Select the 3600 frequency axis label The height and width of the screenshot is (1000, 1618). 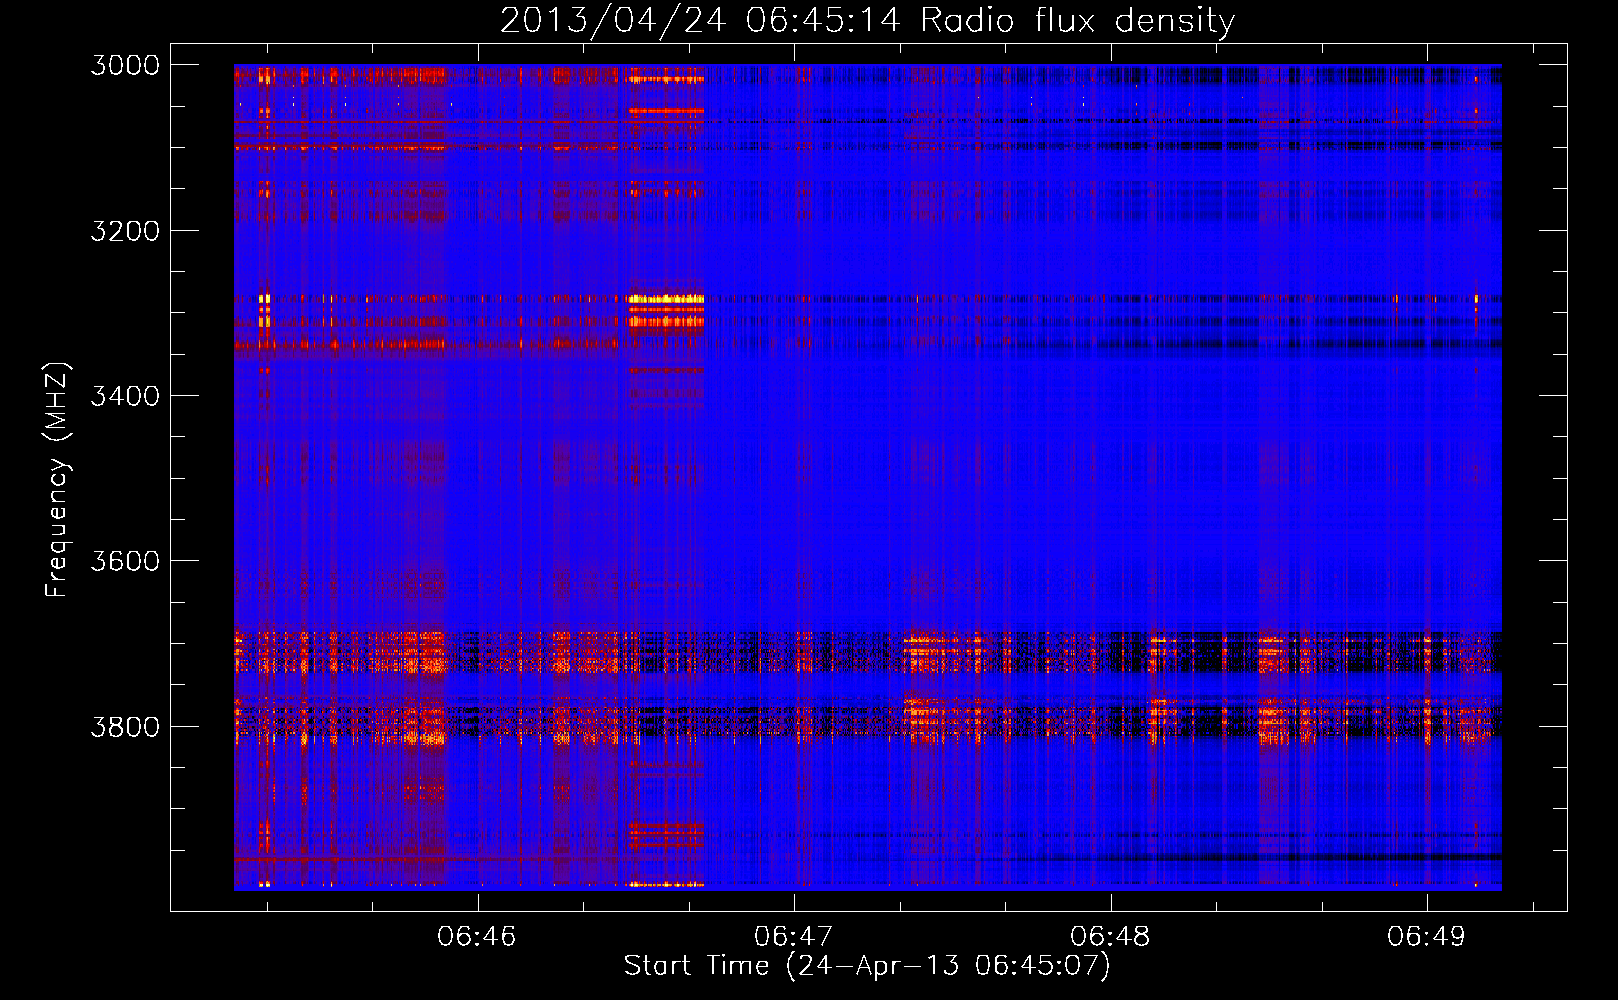tap(125, 561)
